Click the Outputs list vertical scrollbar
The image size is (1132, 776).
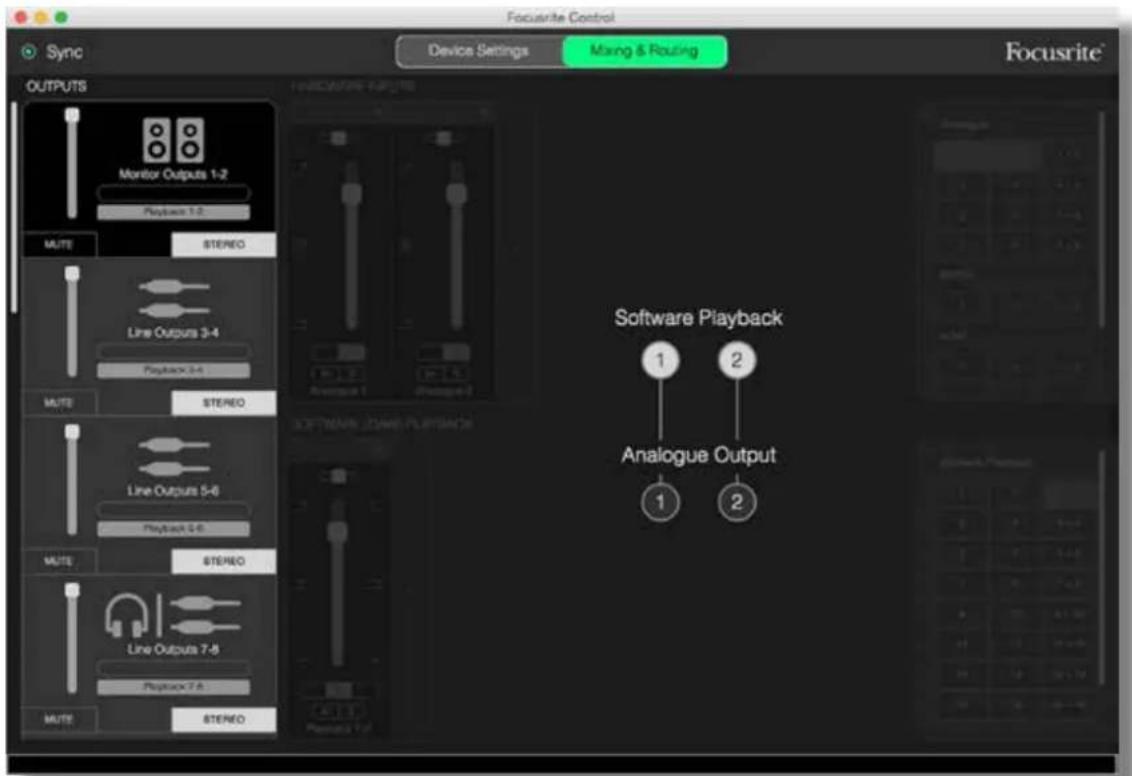pyautogui.click(x=14, y=207)
